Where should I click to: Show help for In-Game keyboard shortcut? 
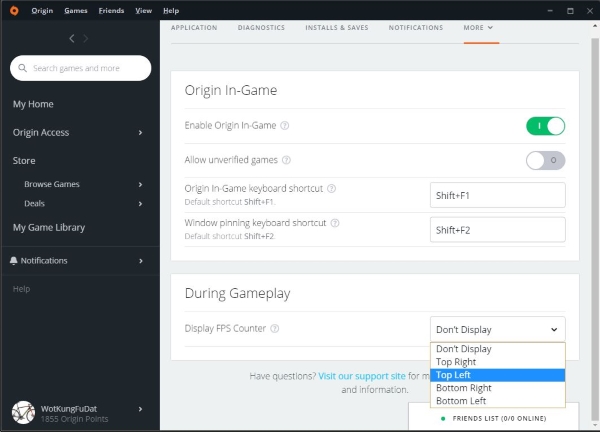coord(332,188)
